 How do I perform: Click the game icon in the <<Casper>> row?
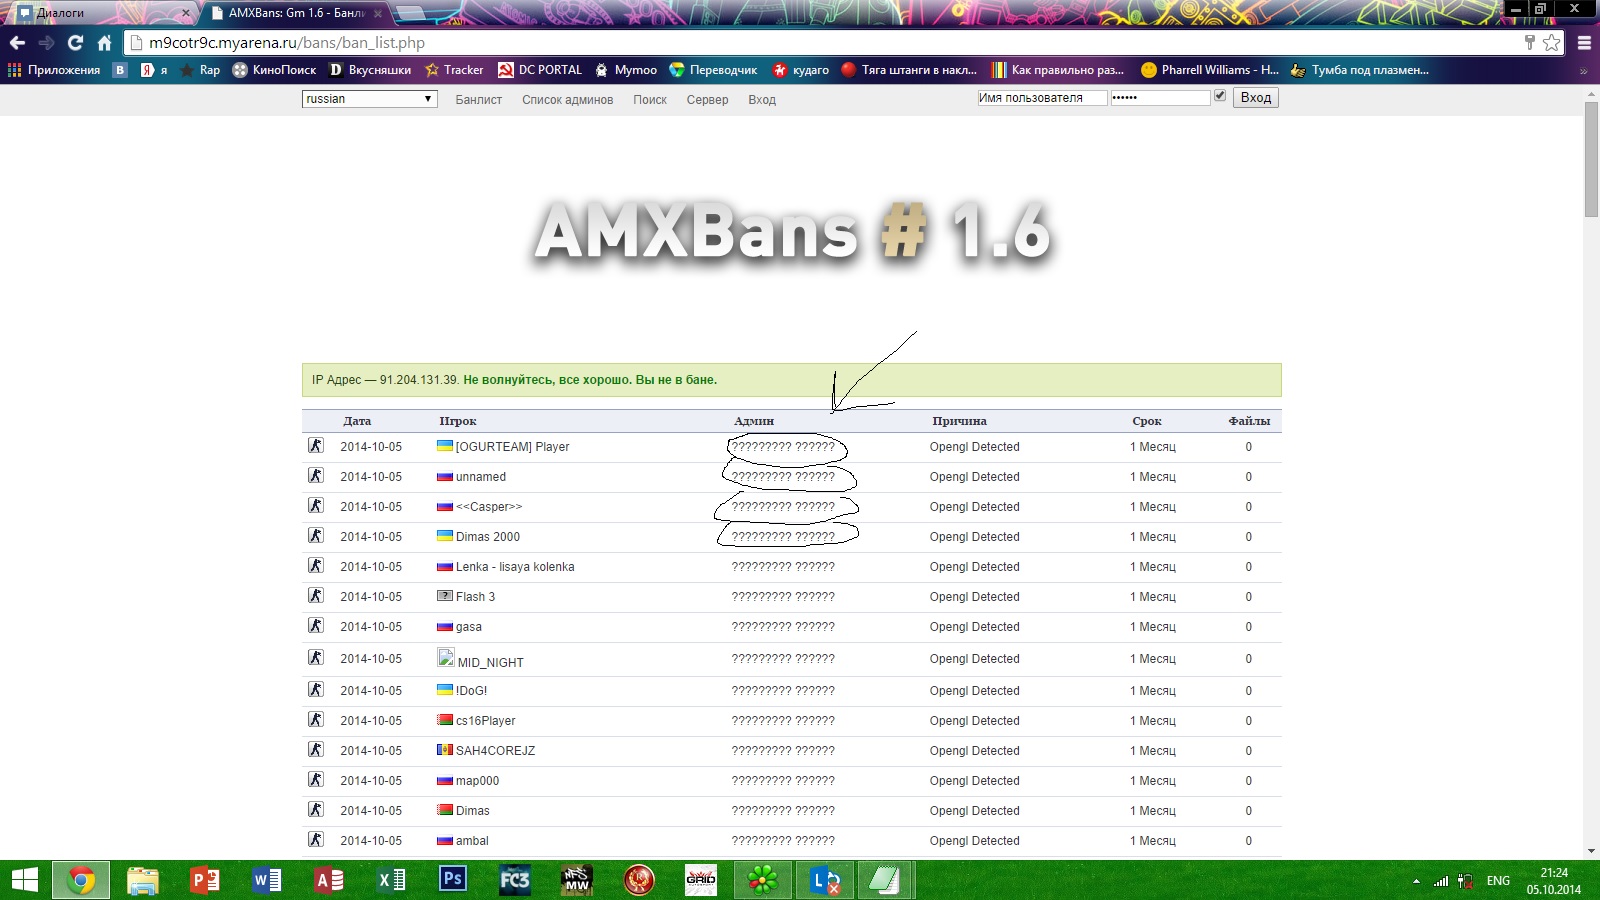[x=316, y=506]
